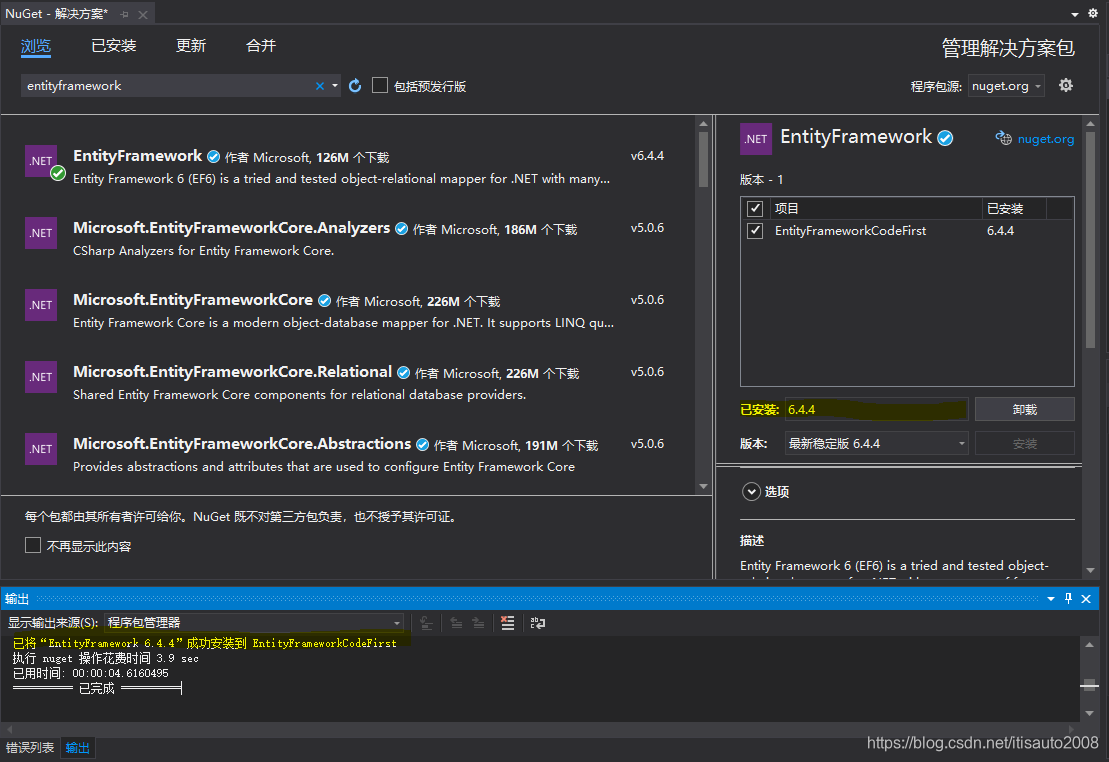Focus the package search input field
Screen dimensions: 1109x762
click(x=170, y=86)
